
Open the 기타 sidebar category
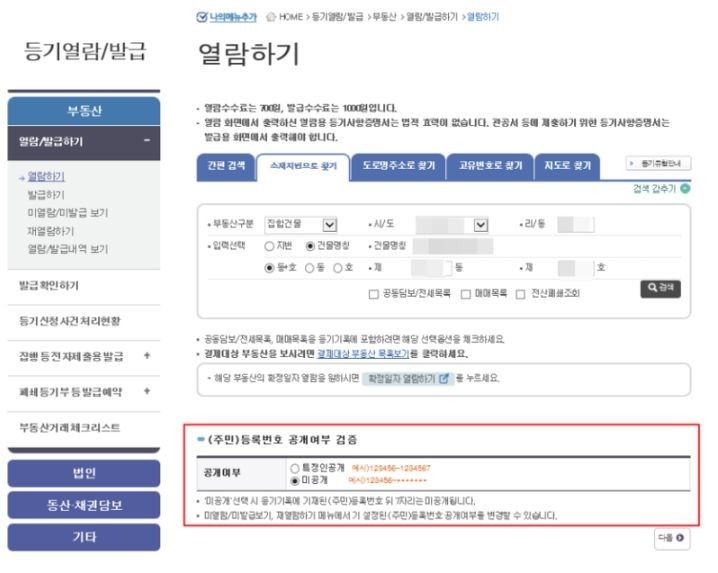click(84, 537)
